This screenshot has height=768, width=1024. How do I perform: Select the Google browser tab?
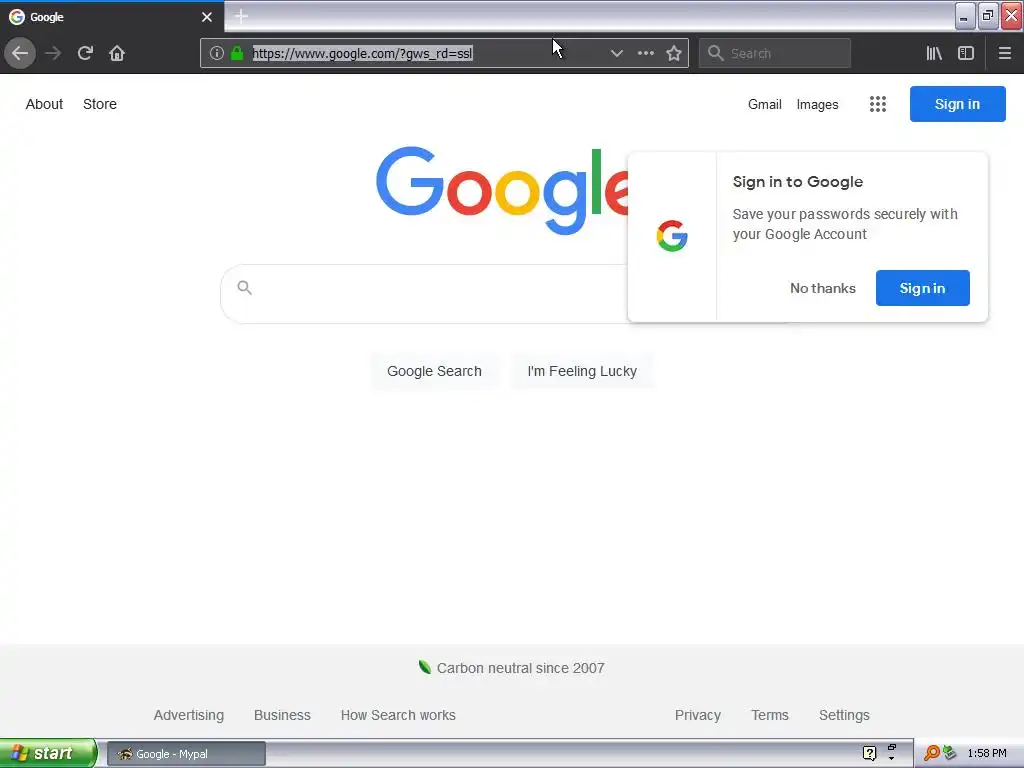(x=112, y=17)
